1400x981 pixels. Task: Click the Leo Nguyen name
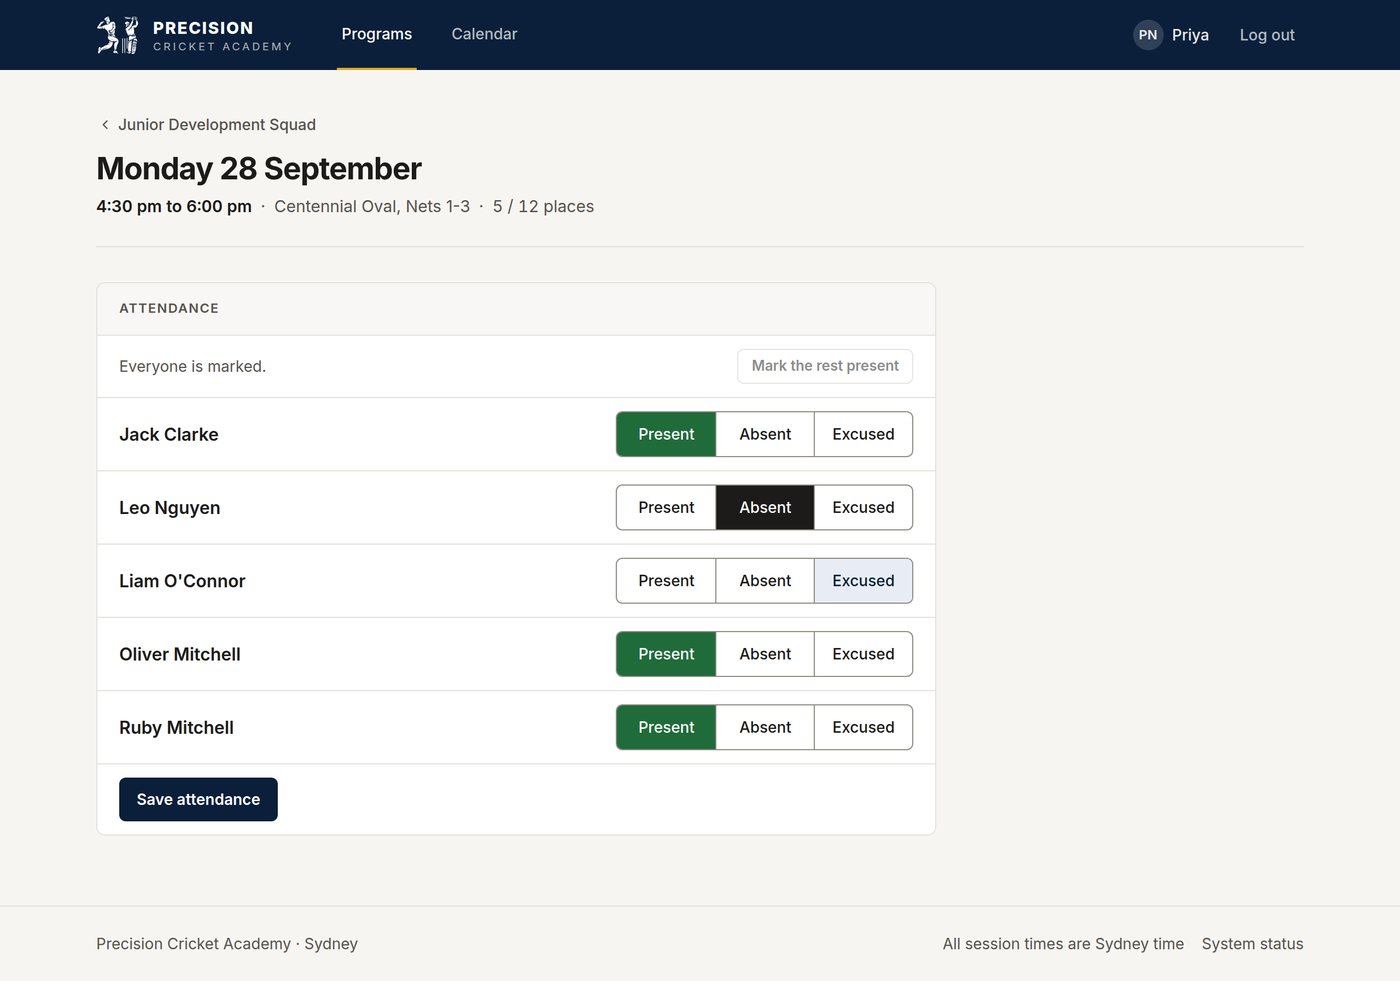(x=170, y=508)
